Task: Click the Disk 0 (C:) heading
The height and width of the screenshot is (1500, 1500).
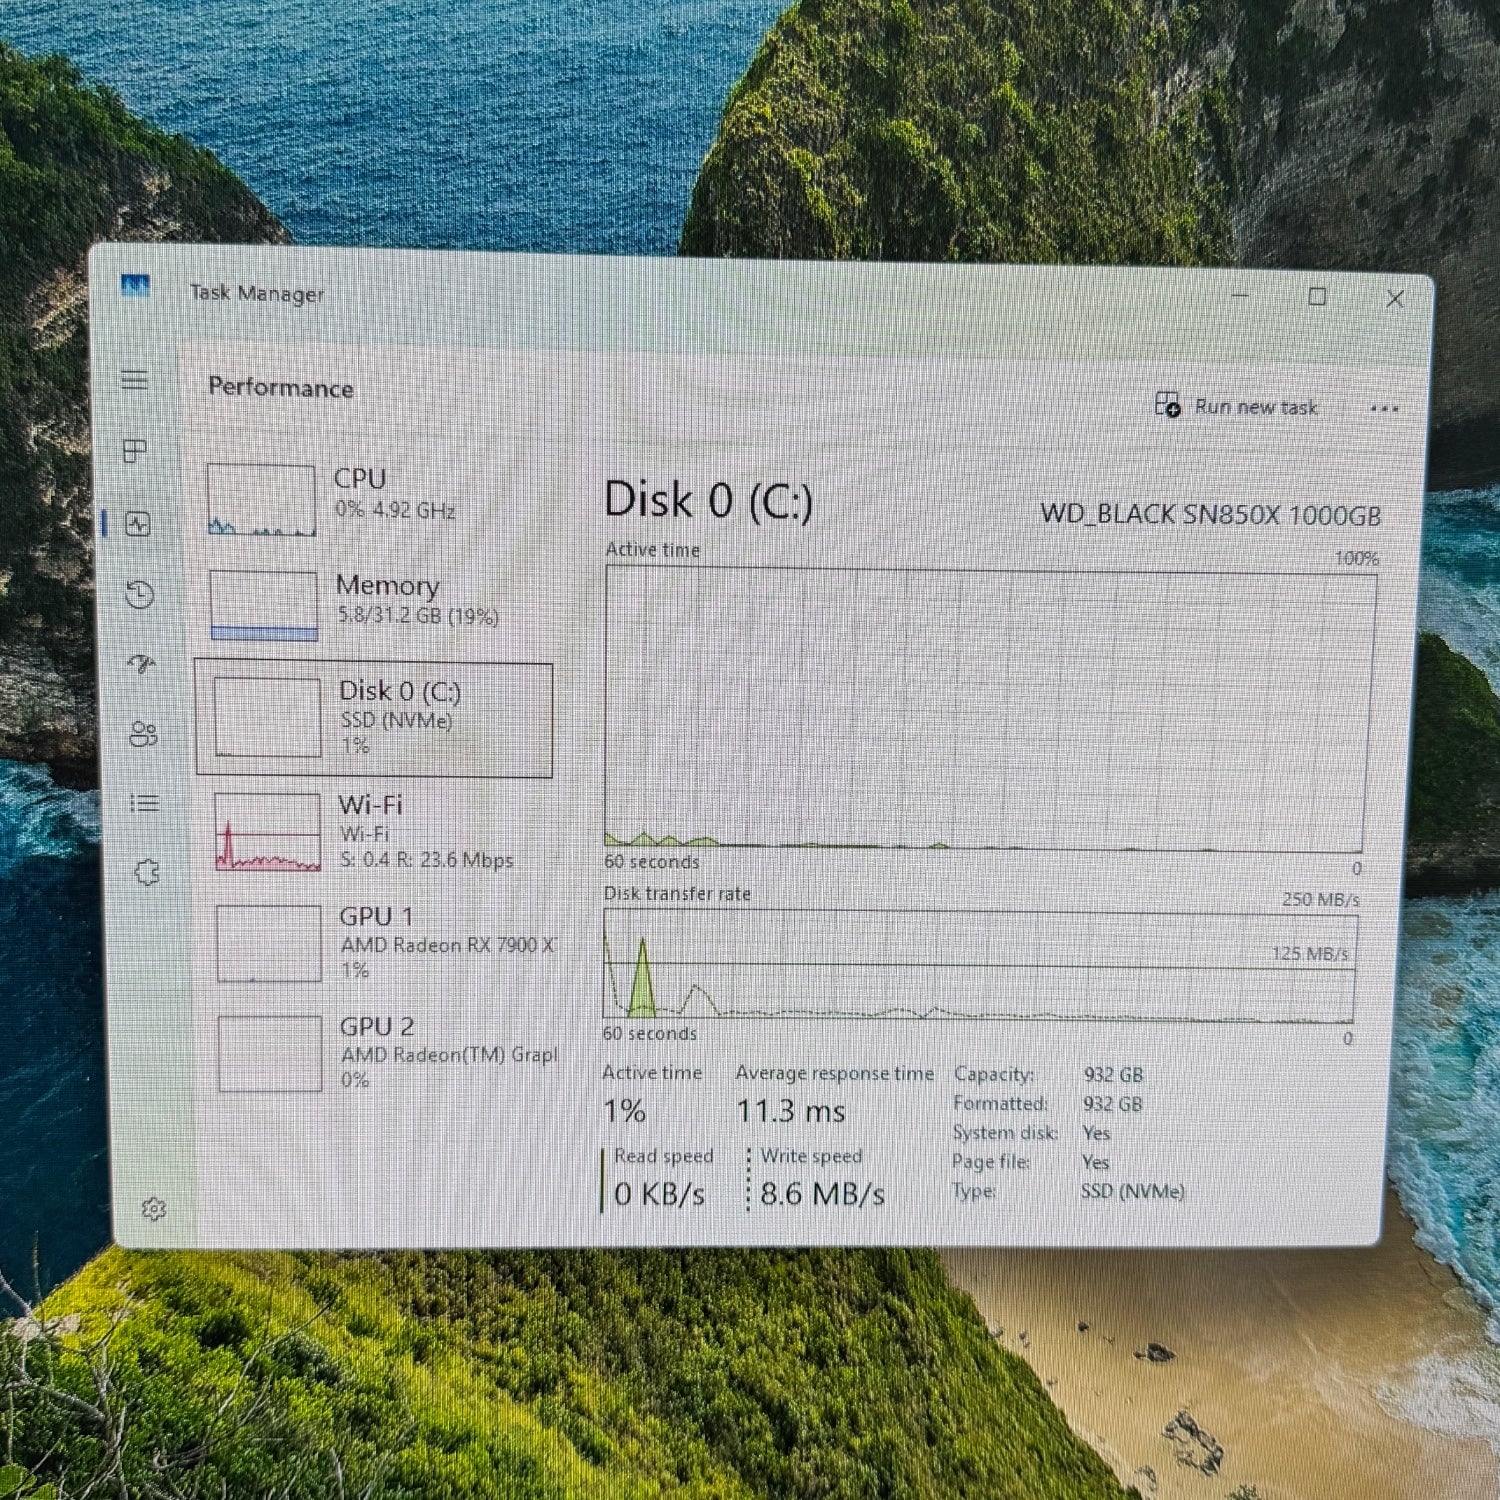Action: click(708, 500)
